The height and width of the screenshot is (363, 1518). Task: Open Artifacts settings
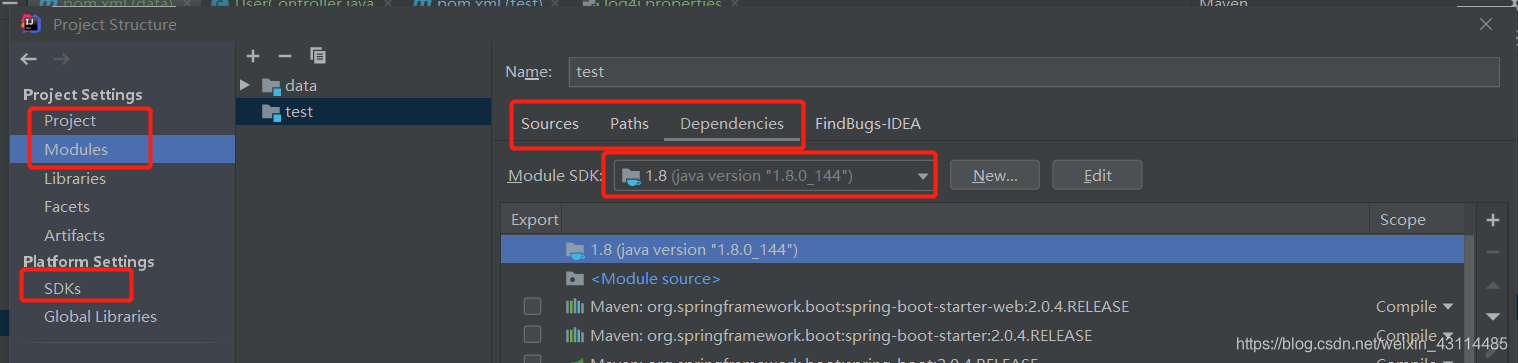(74, 236)
